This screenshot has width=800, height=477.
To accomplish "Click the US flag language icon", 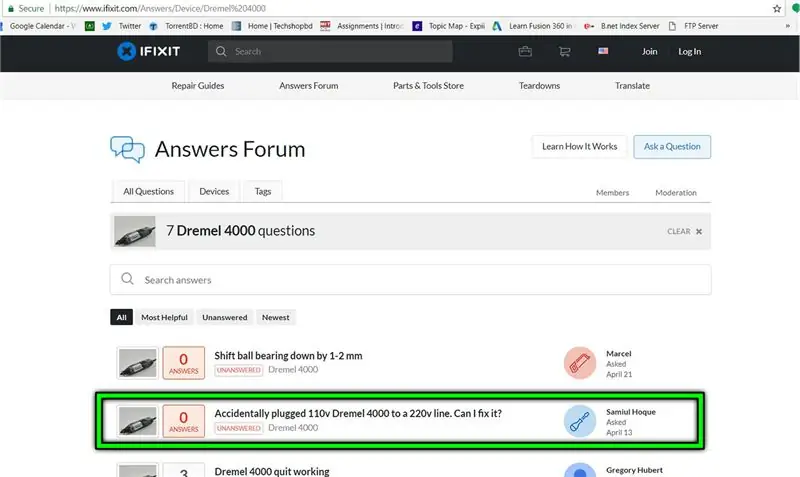I will click(x=603, y=51).
